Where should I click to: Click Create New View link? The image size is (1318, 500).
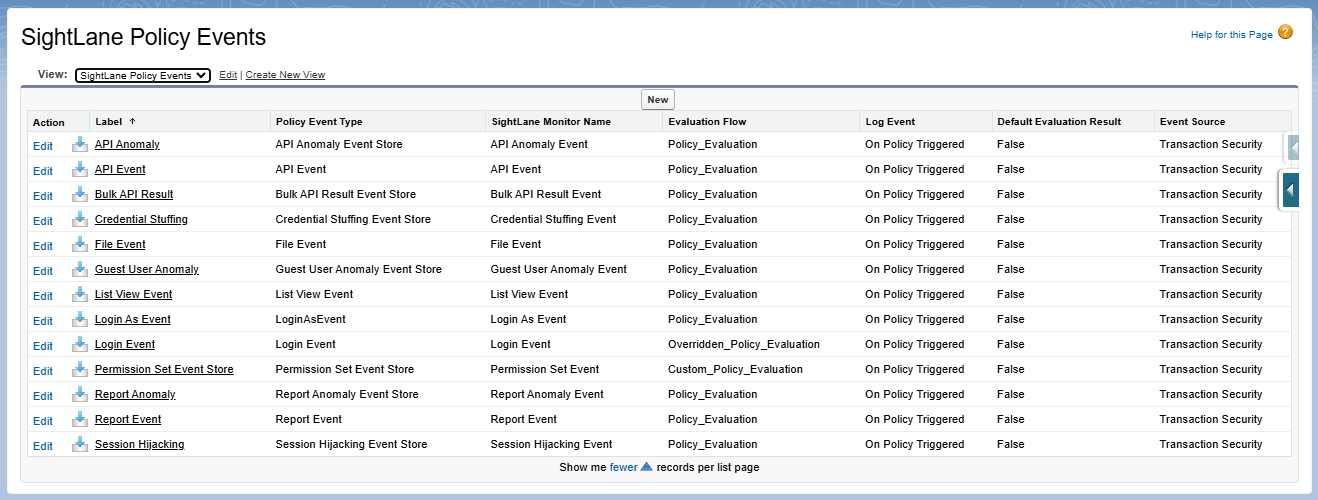coord(285,75)
